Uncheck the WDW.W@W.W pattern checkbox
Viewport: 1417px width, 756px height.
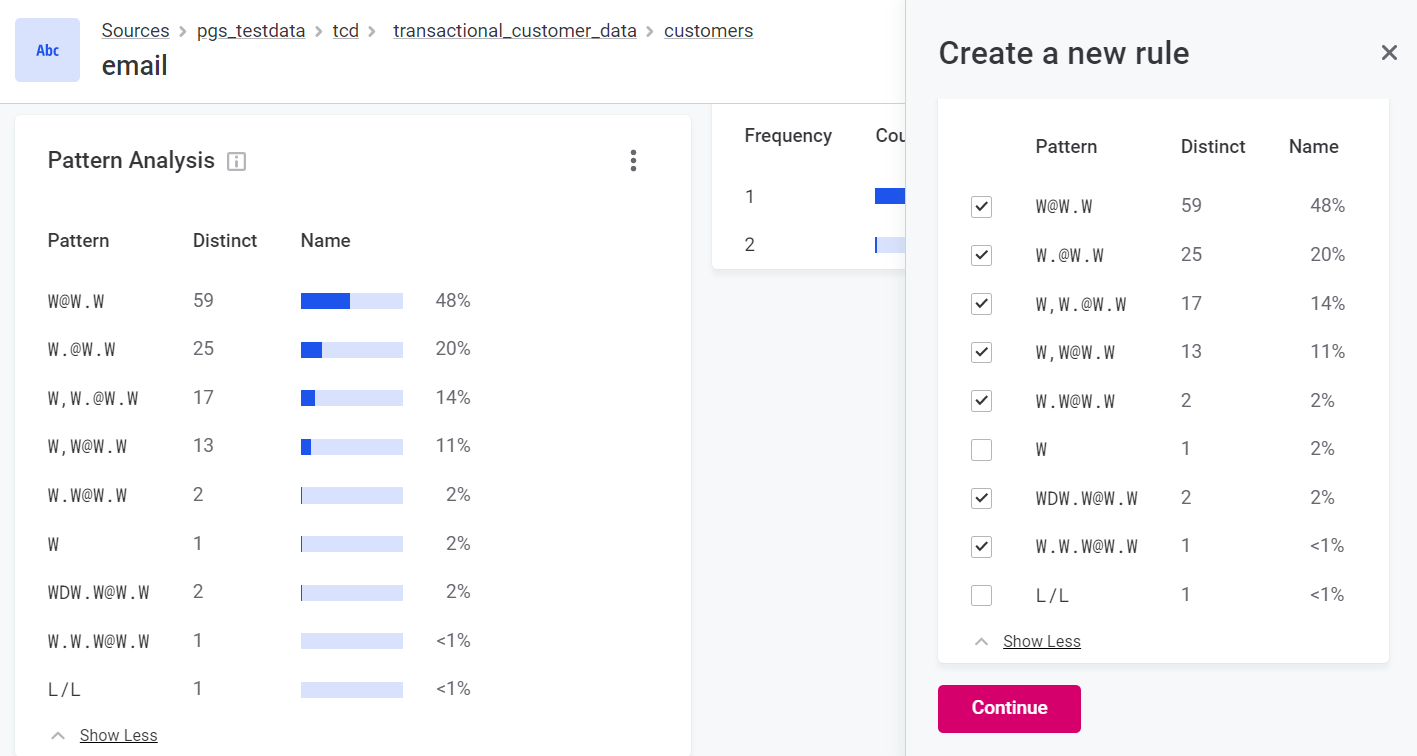982,498
